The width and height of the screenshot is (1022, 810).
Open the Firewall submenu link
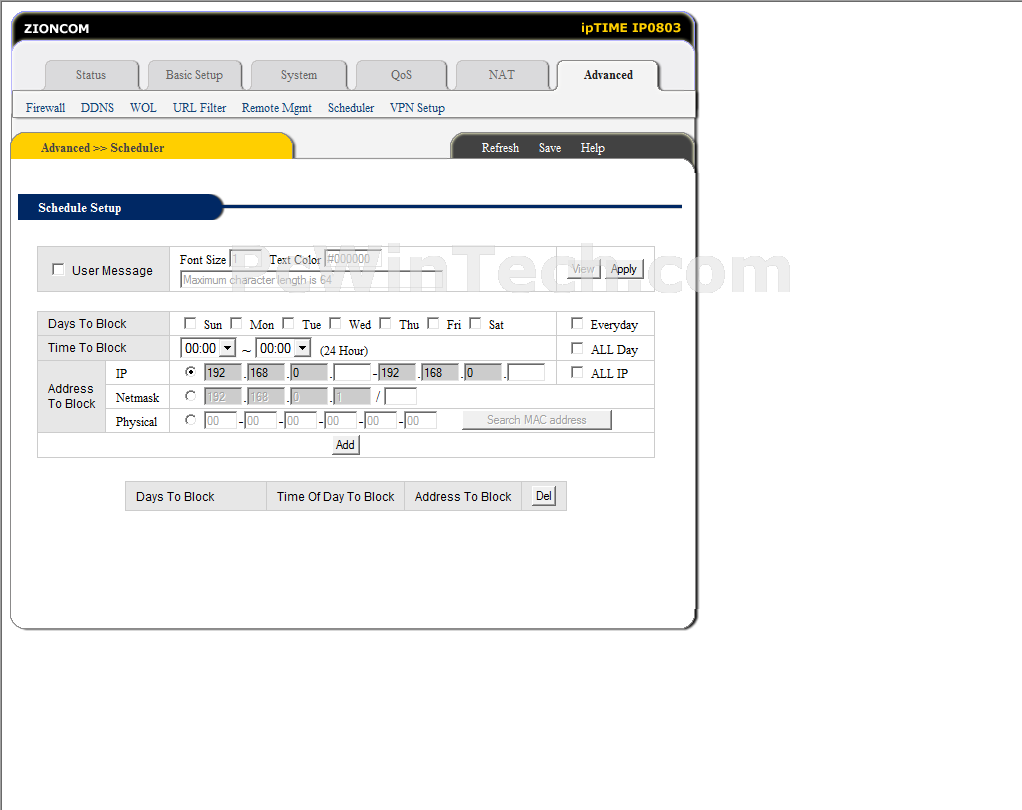pyautogui.click(x=46, y=108)
